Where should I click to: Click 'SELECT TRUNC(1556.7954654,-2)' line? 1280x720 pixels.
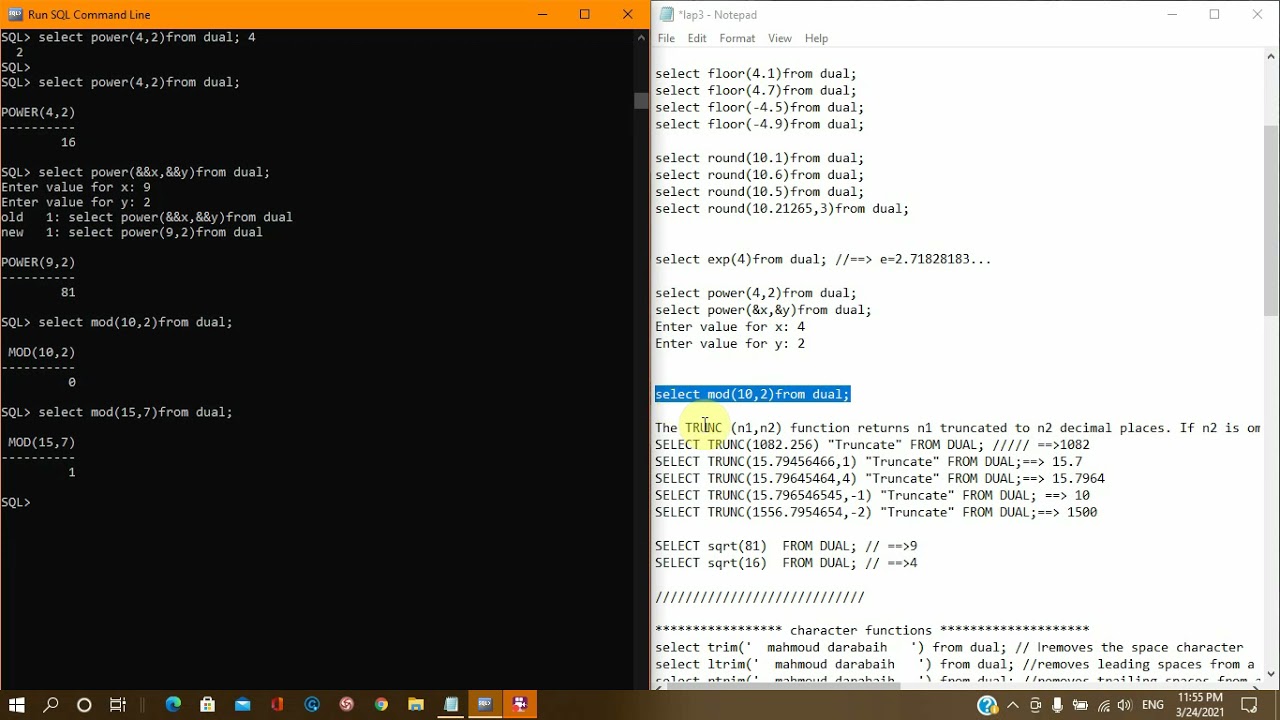tap(876, 512)
